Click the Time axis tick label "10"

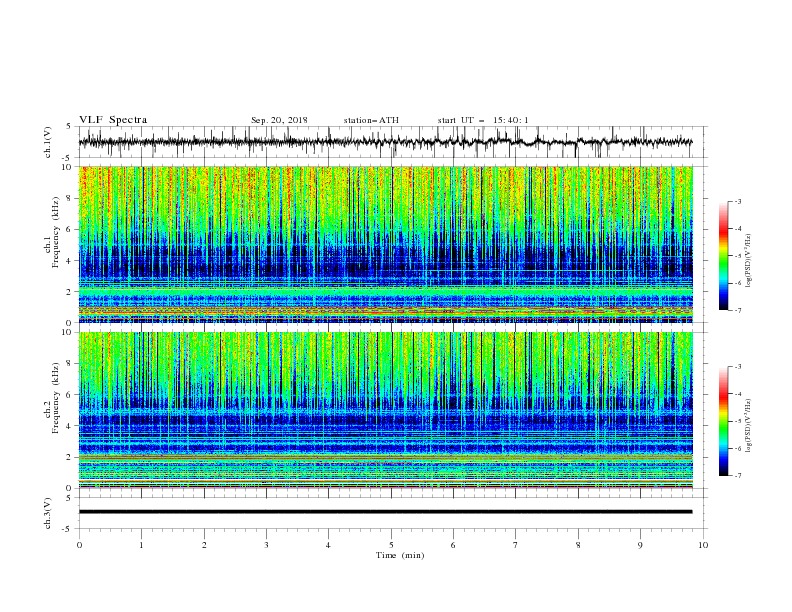[703, 545]
